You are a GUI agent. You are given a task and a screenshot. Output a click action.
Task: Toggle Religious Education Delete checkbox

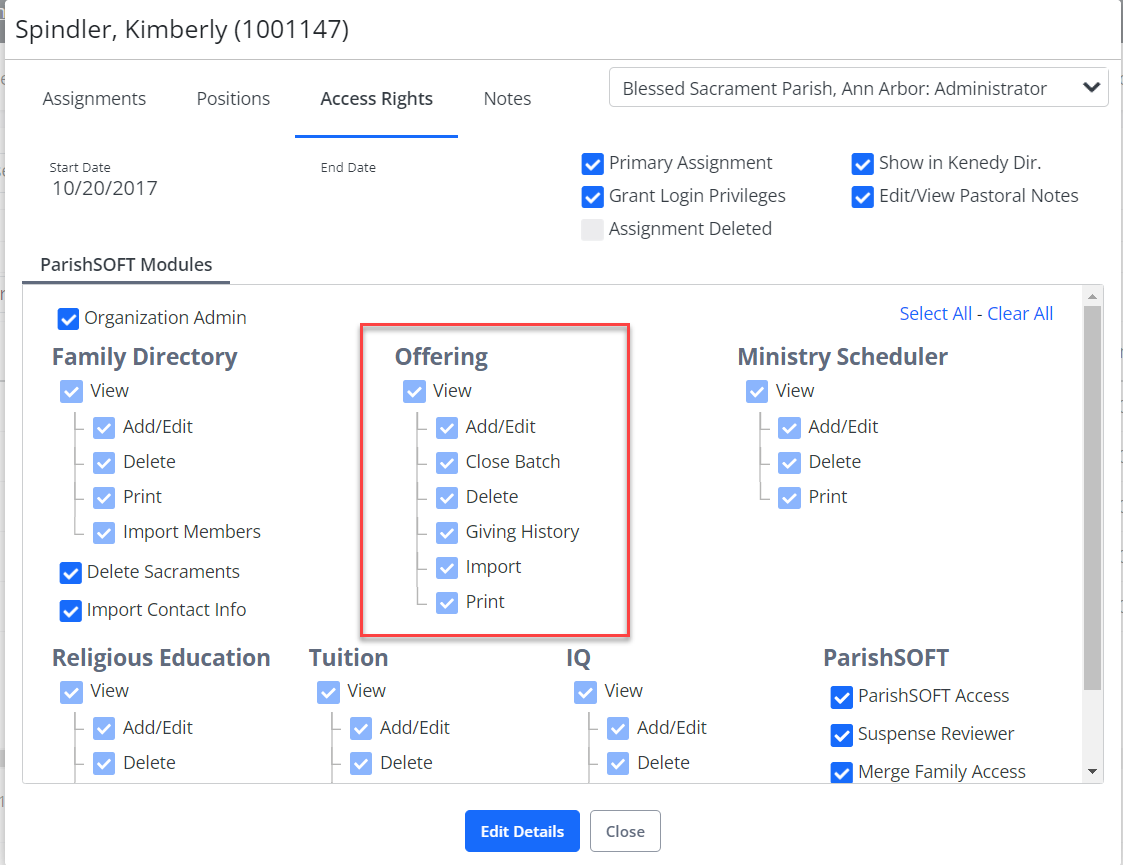coord(104,763)
